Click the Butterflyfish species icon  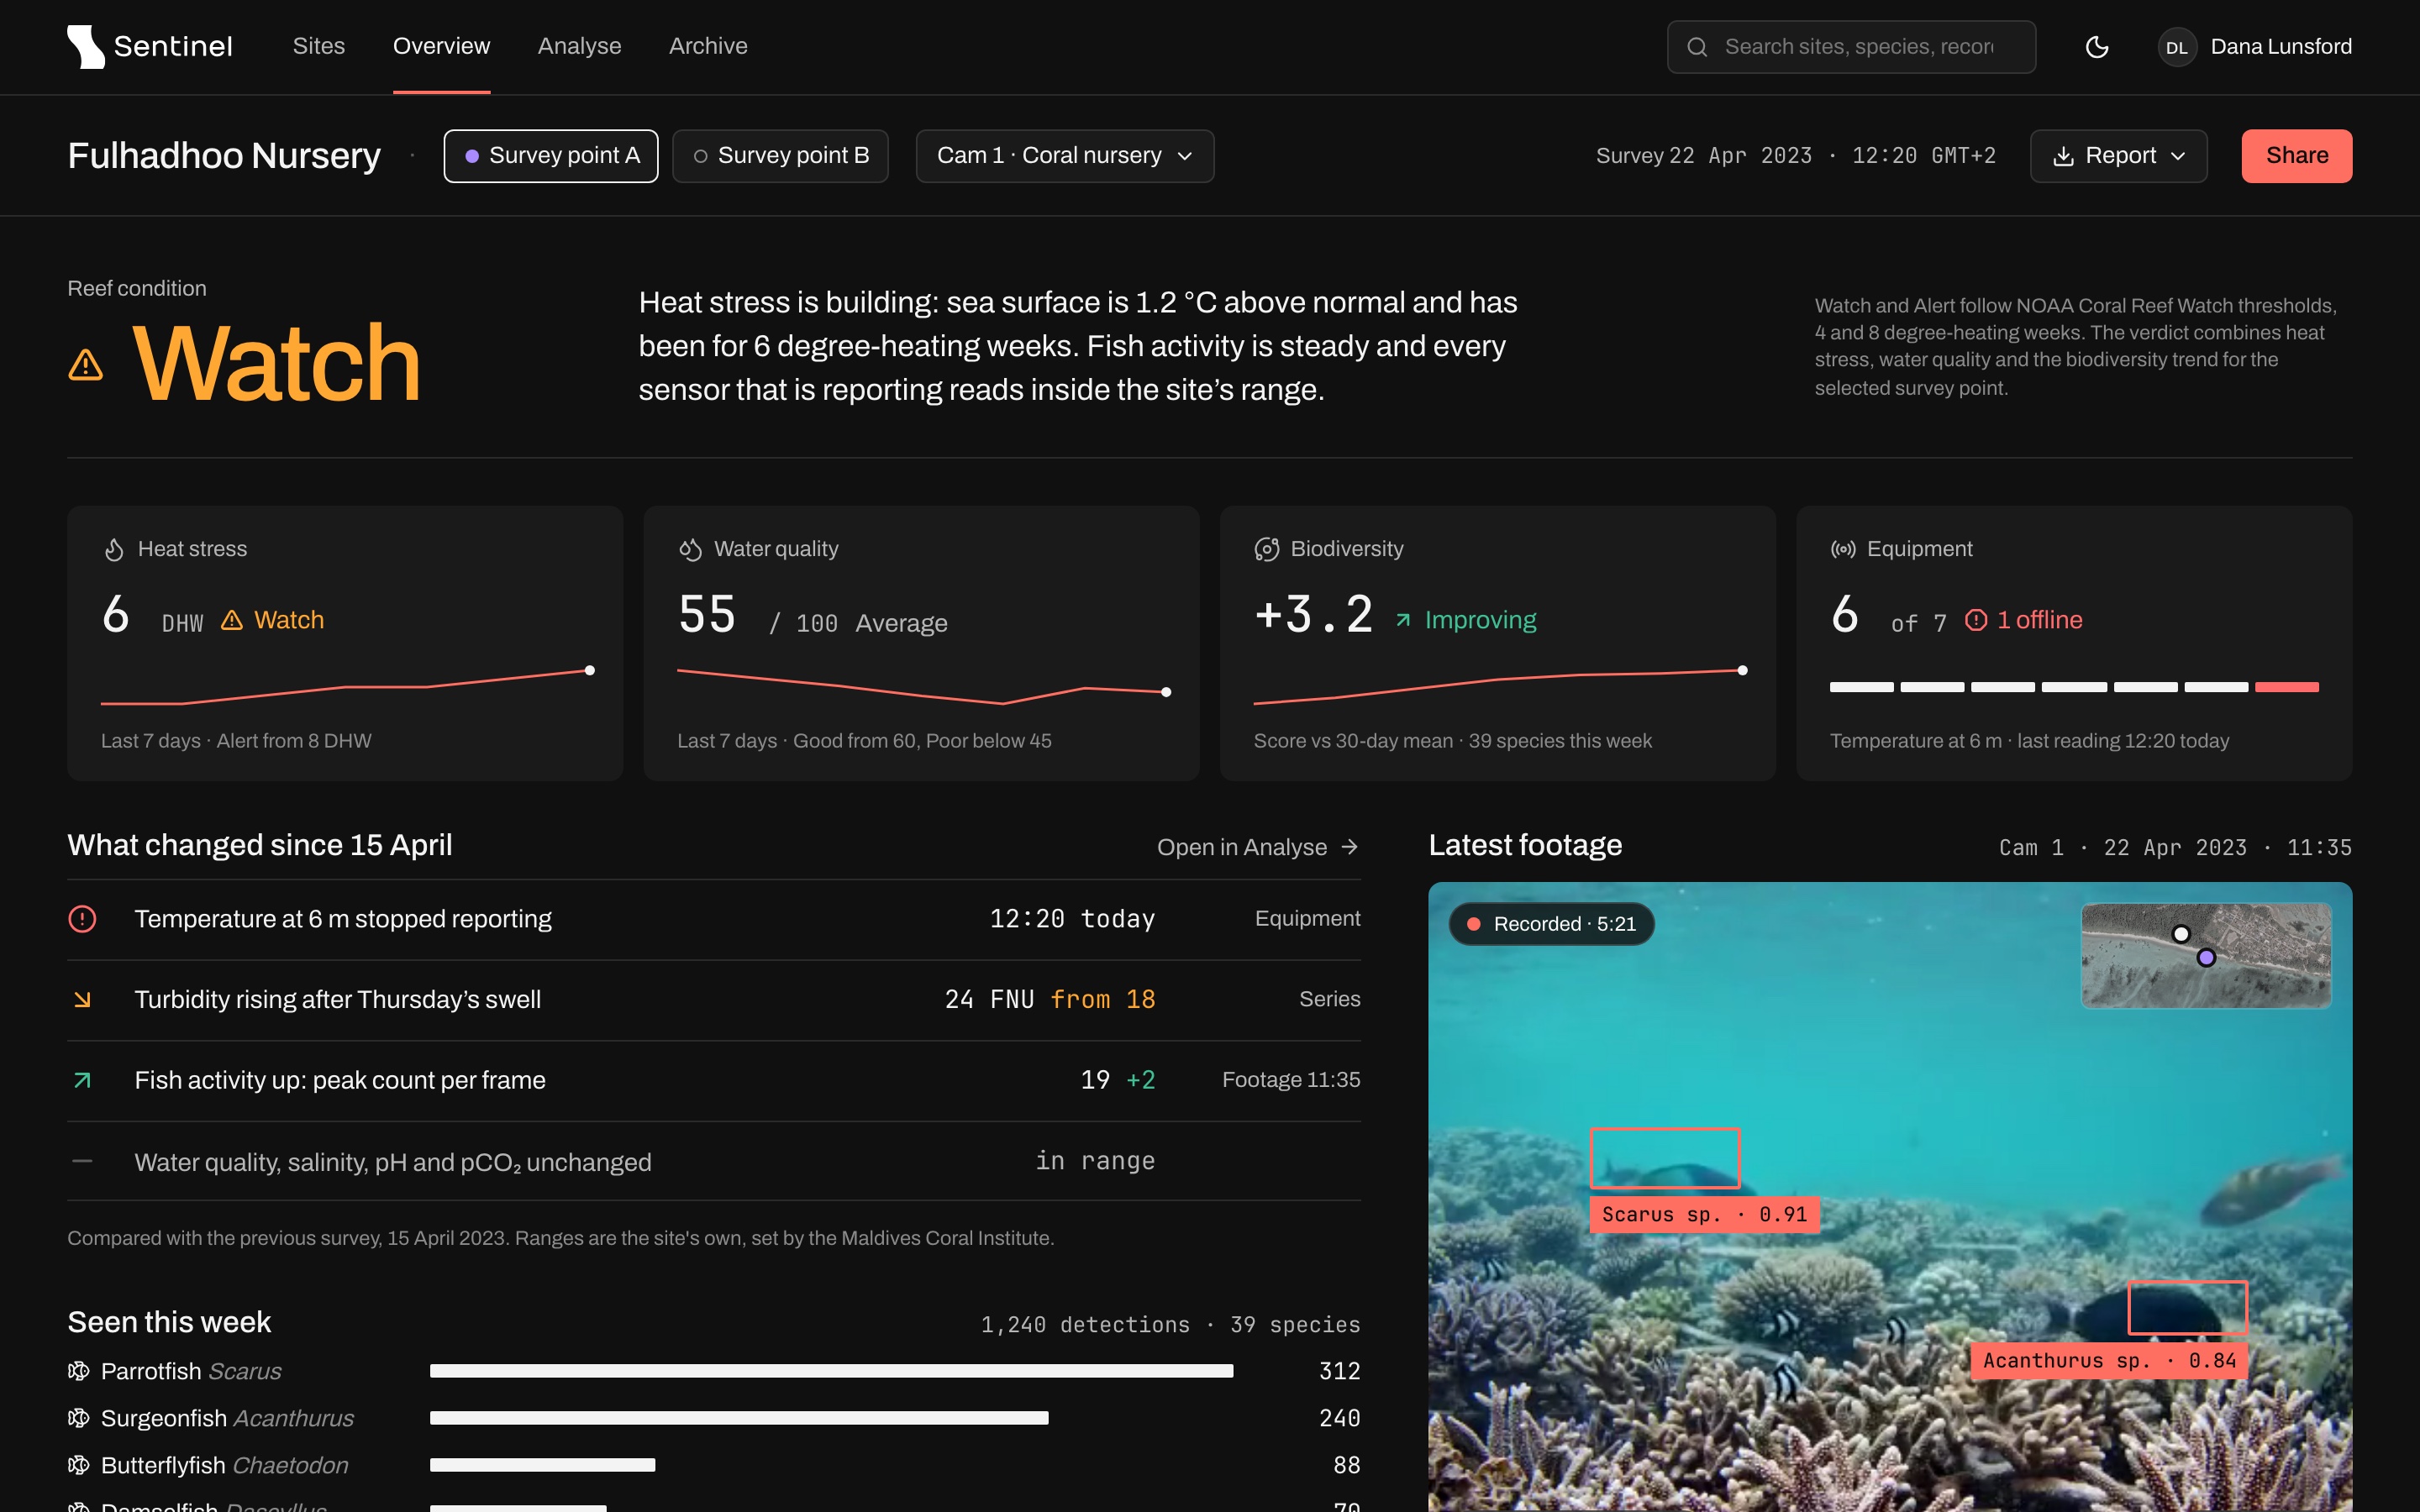click(x=78, y=1465)
